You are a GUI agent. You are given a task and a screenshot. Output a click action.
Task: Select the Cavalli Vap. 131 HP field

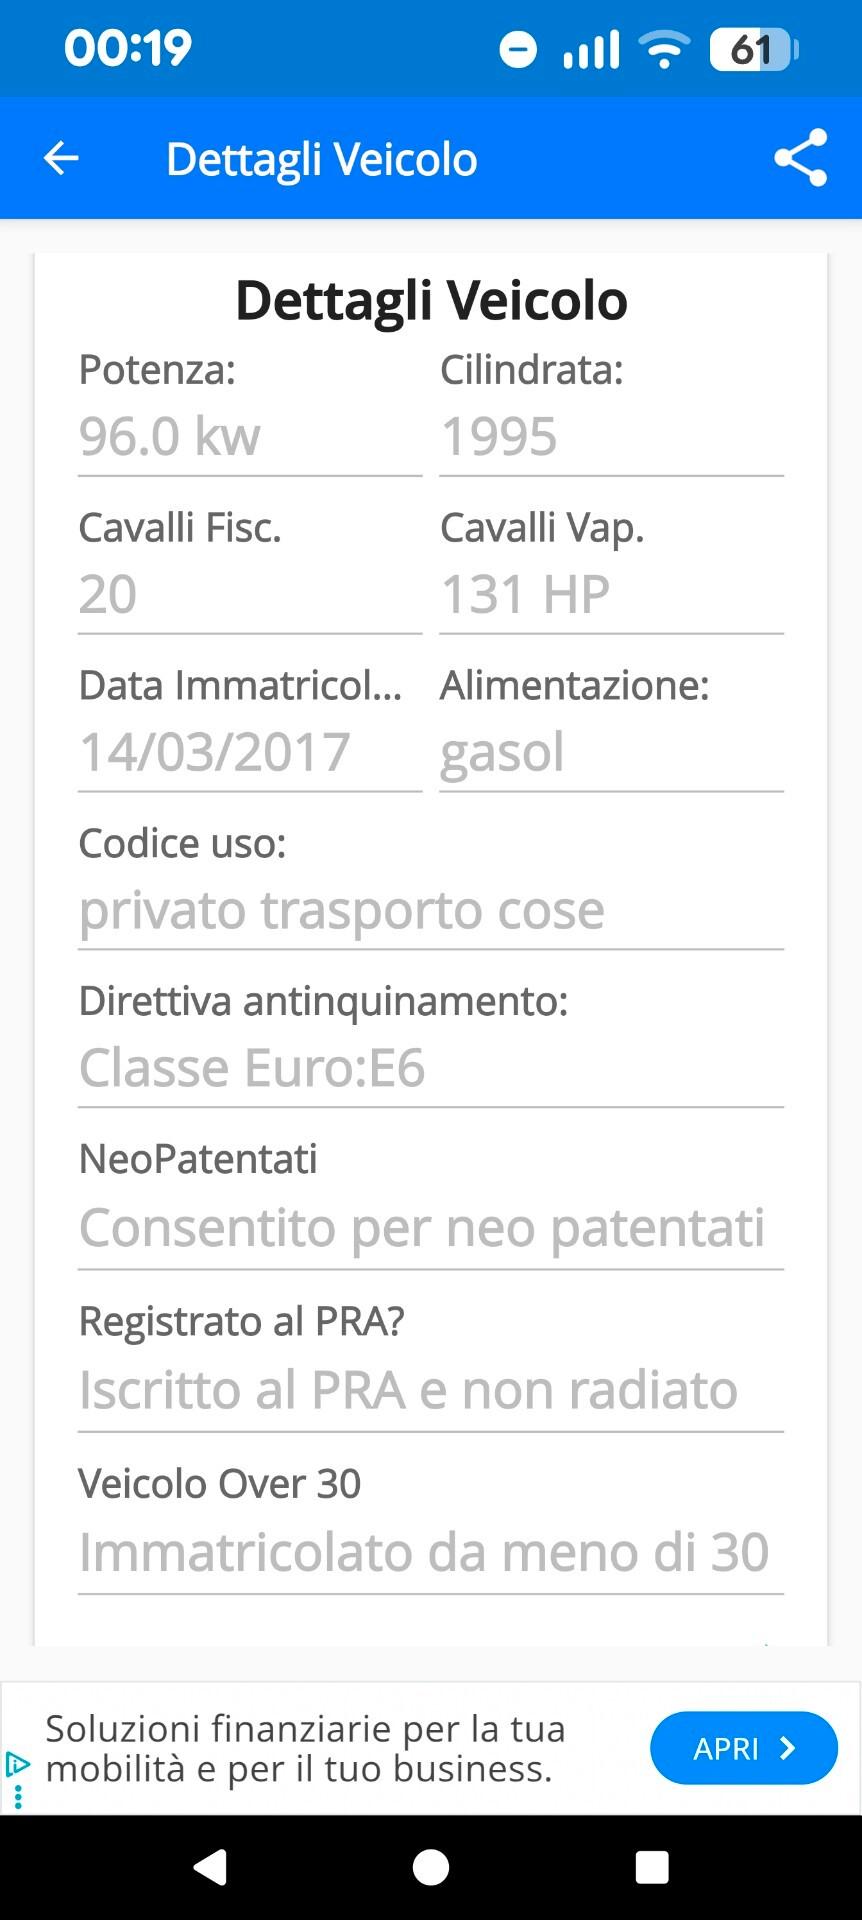pos(611,595)
